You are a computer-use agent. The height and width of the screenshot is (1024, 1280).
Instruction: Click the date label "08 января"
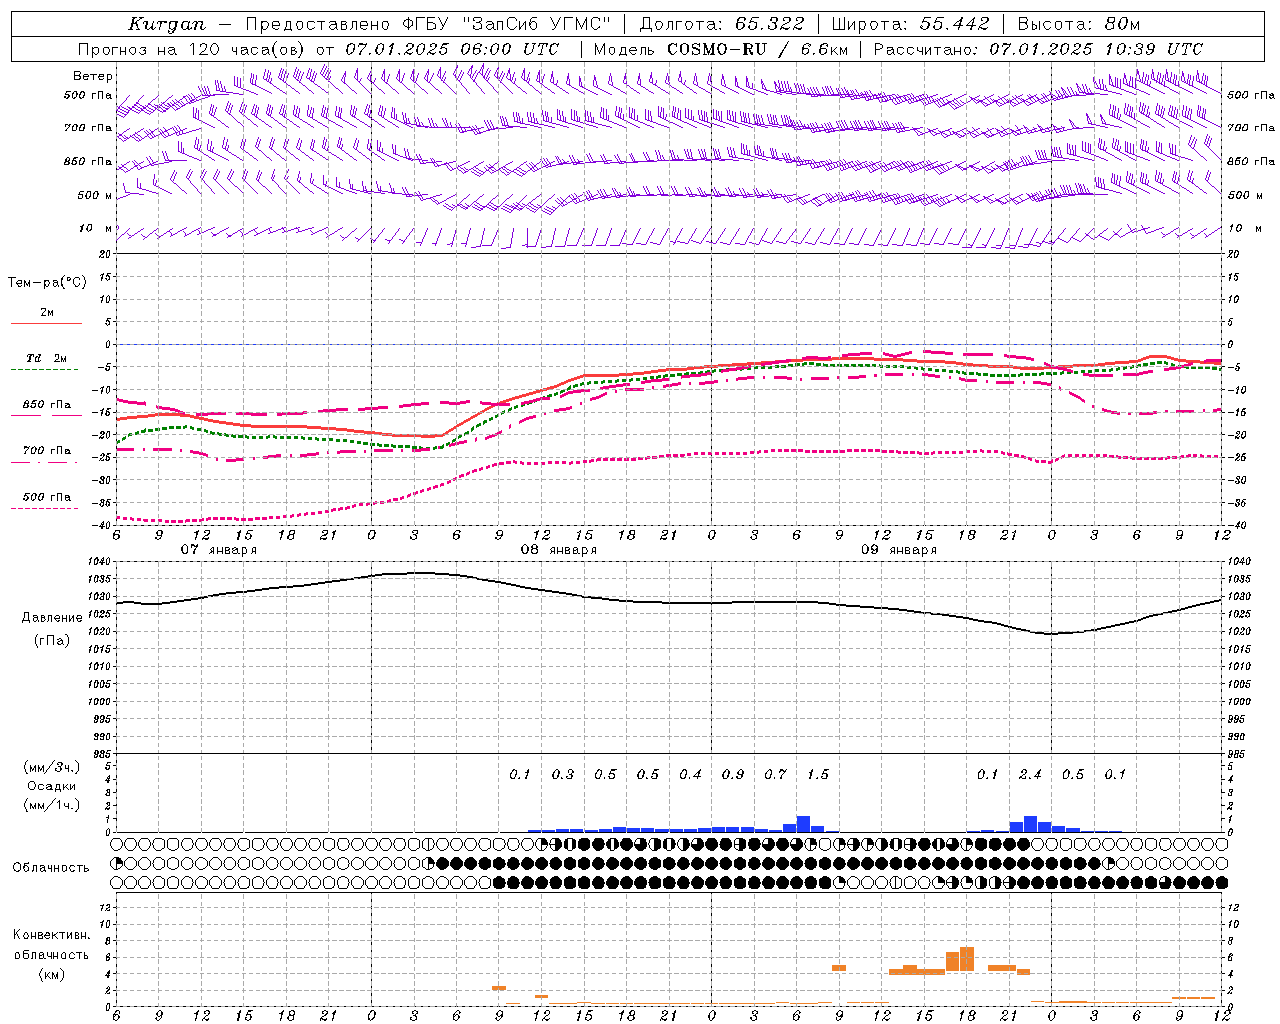[559, 550]
